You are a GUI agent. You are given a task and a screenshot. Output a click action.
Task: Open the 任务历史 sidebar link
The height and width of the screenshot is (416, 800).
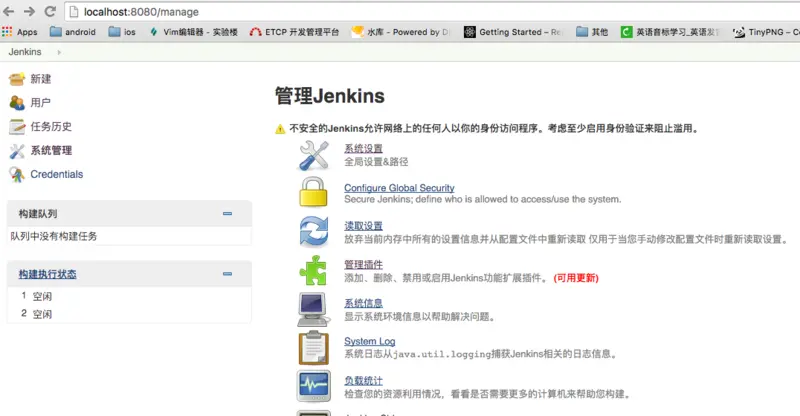(x=51, y=127)
